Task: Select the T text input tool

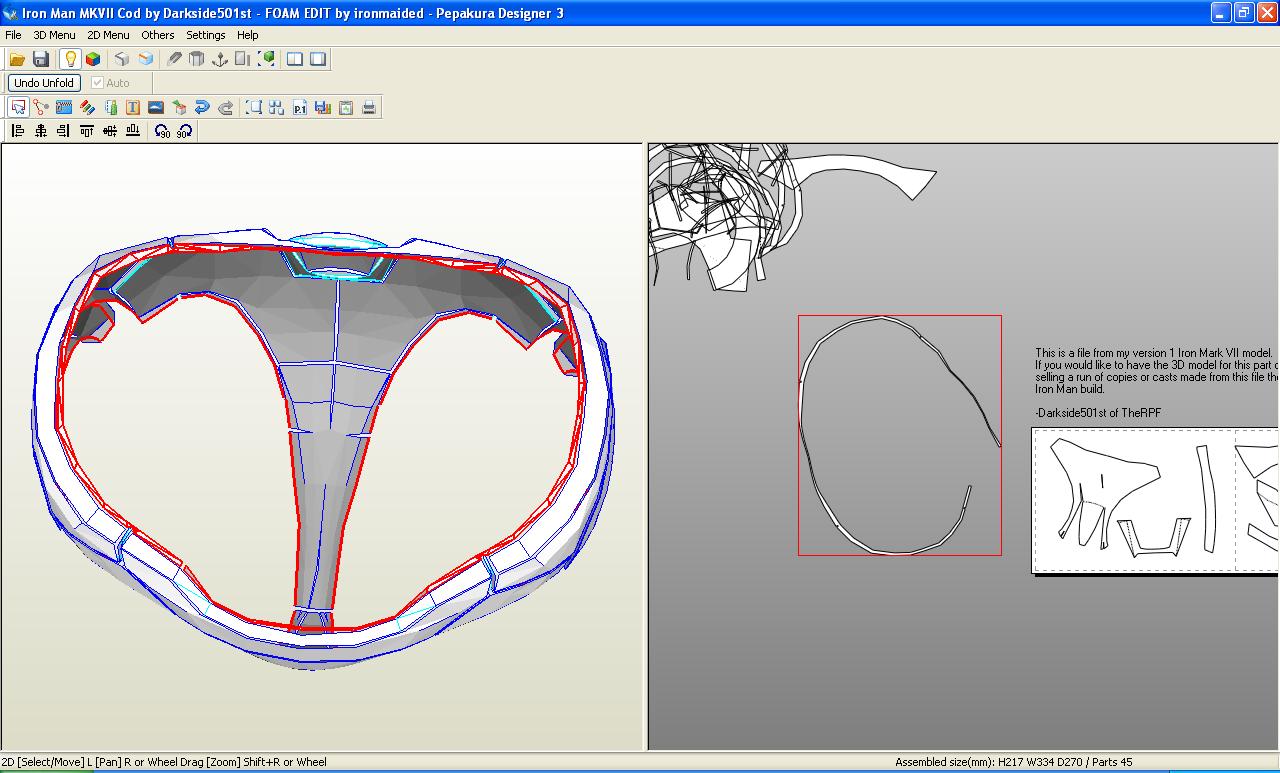Action: 133,107
